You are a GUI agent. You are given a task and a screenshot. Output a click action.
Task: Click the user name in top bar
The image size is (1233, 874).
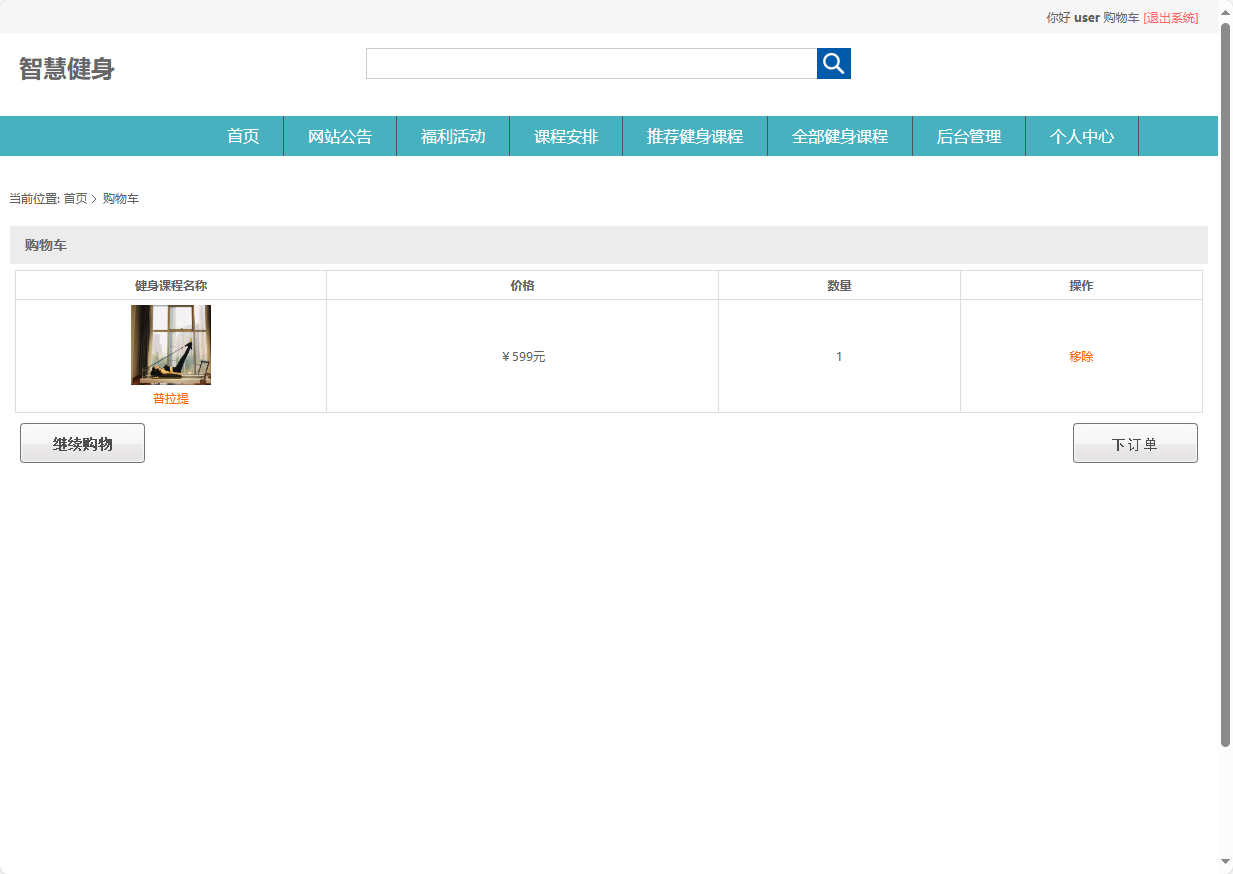coord(1086,18)
